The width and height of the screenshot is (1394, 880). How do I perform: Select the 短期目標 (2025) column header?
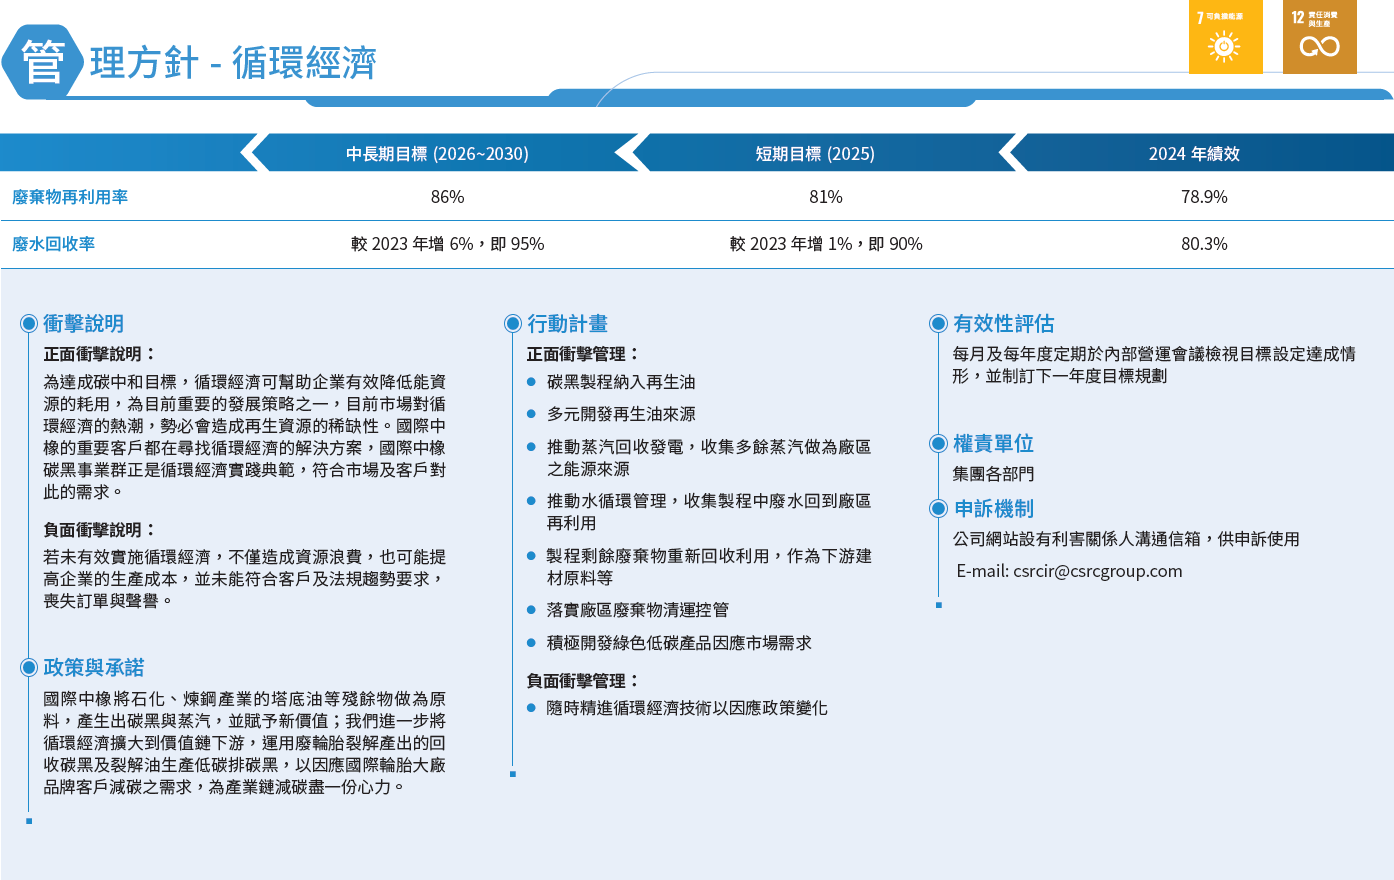(815, 154)
